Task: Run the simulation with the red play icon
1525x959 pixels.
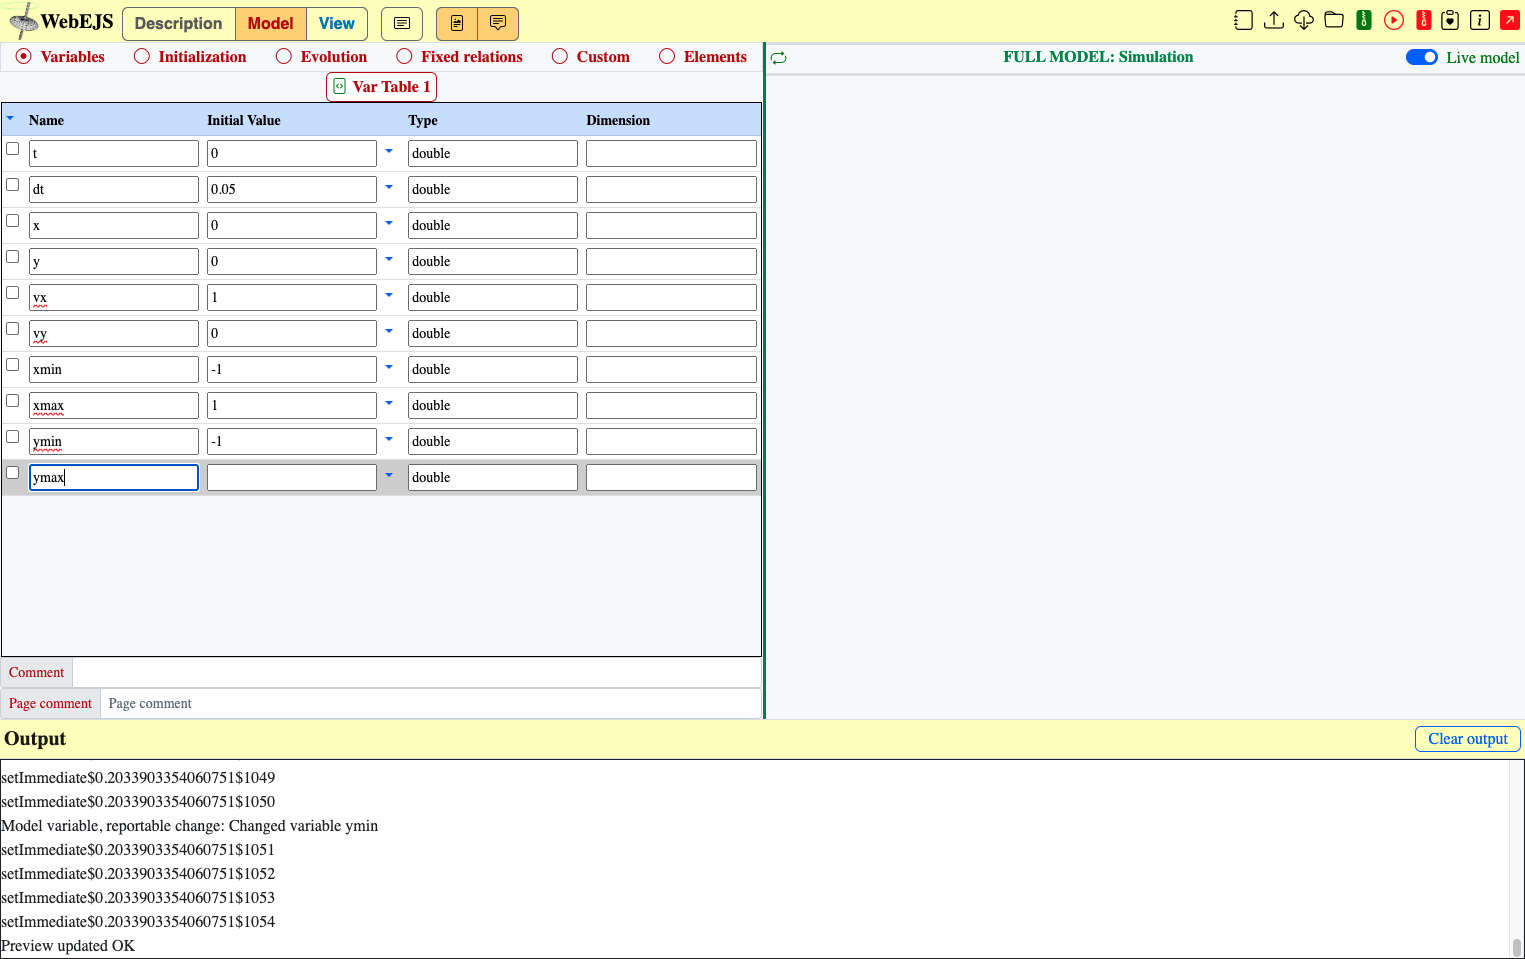Action: tap(1394, 20)
